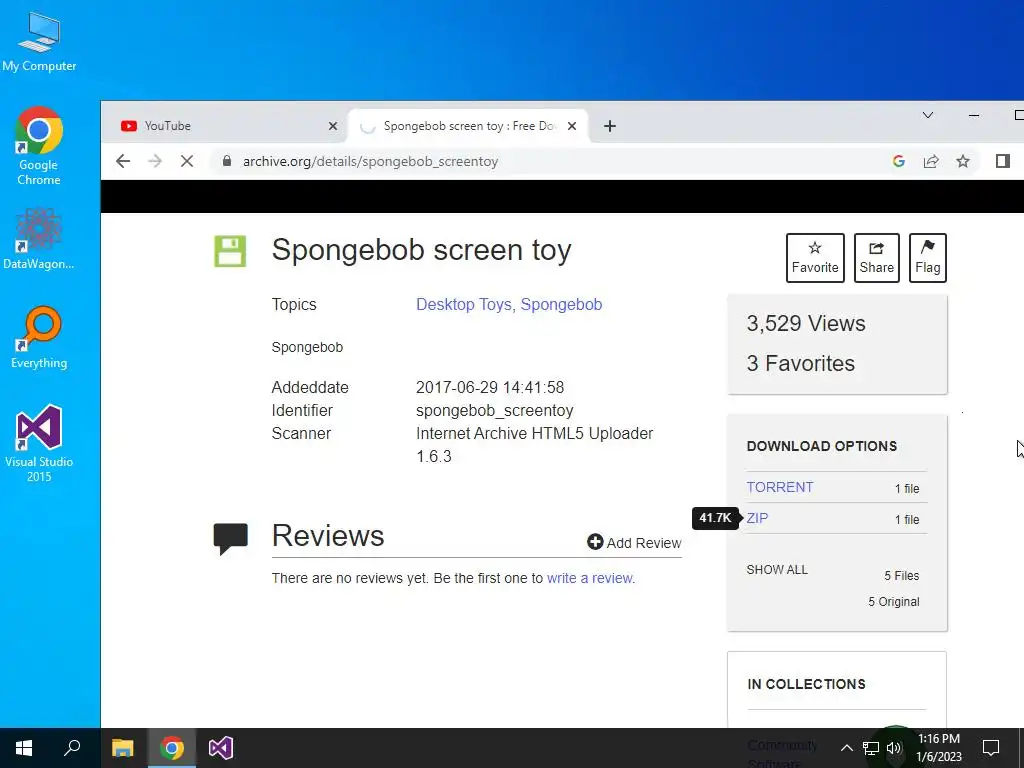Select the 2017-06-29 14:41:58 added date
The height and width of the screenshot is (768, 1024).
(490, 387)
